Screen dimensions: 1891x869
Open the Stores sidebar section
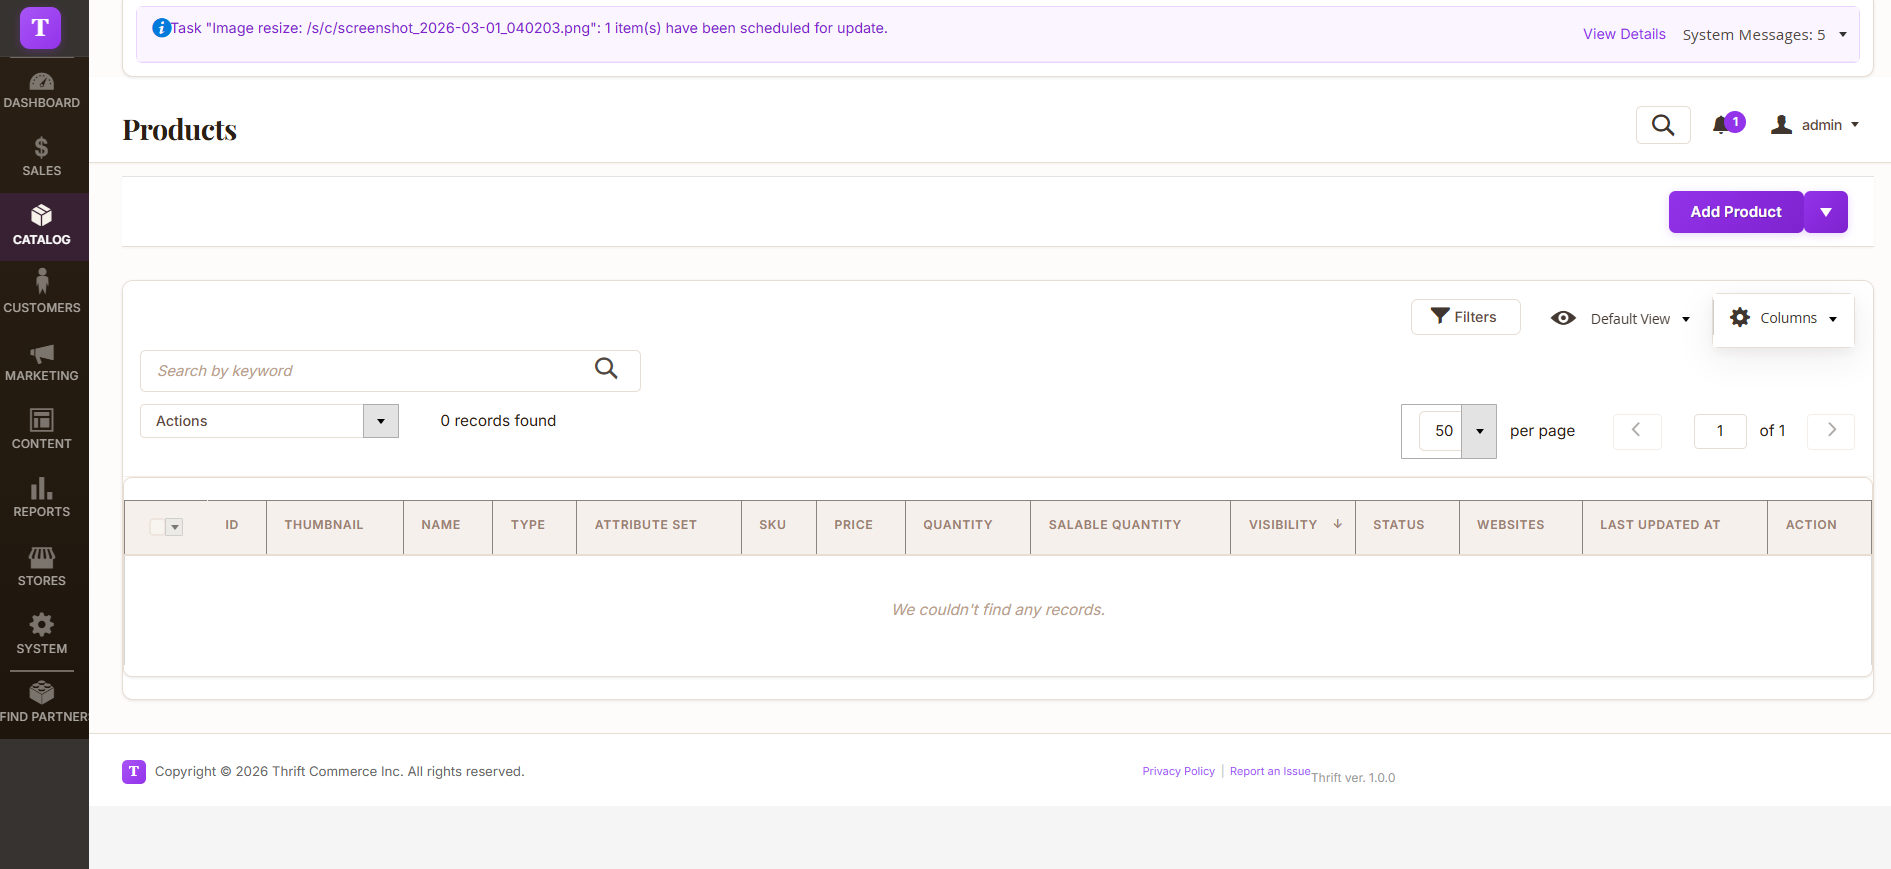pyautogui.click(x=42, y=566)
